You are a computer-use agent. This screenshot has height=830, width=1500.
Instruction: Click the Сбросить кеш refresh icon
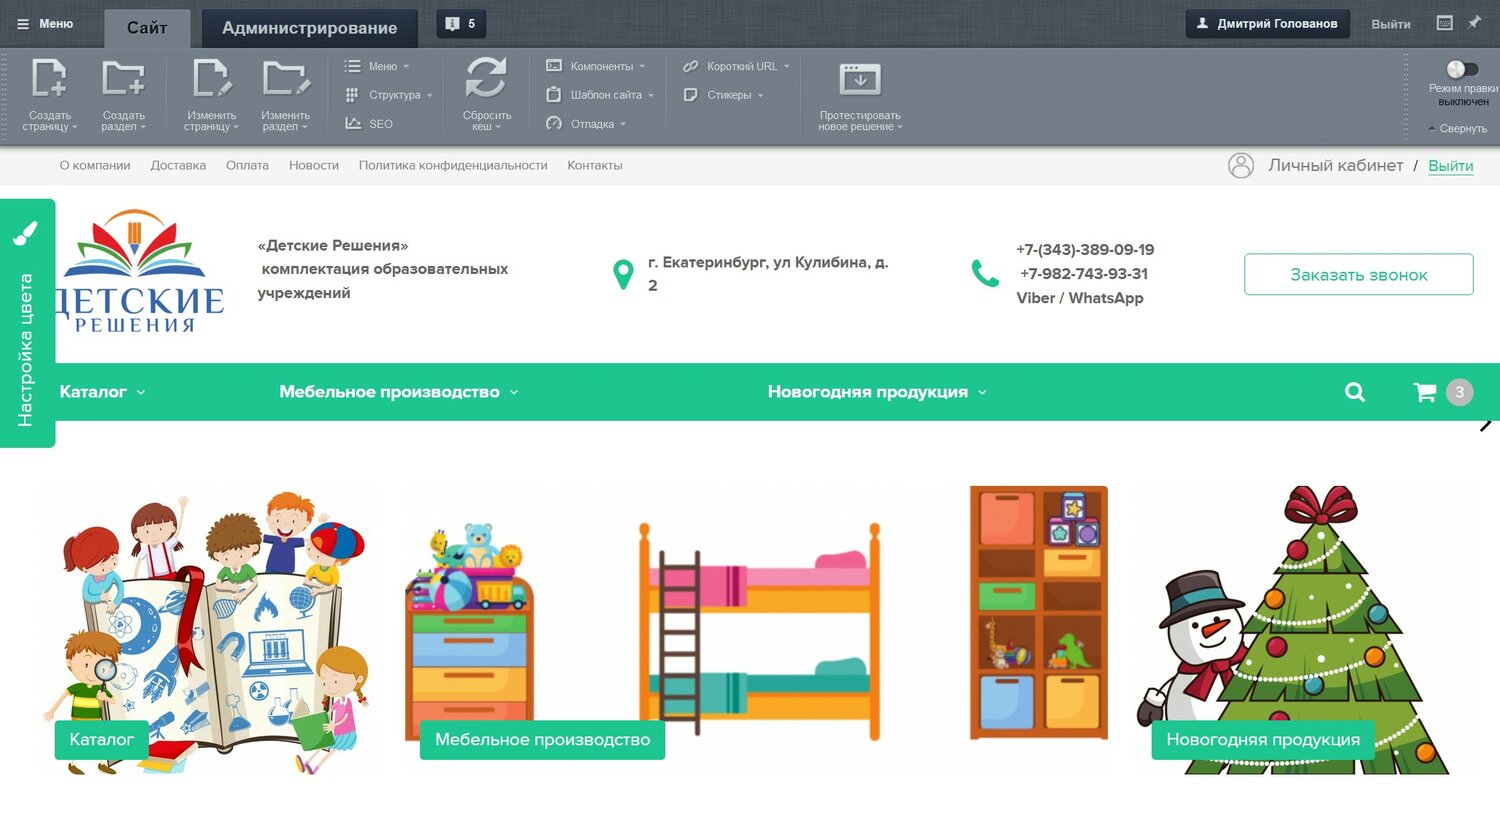pyautogui.click(x=486, y=78)
